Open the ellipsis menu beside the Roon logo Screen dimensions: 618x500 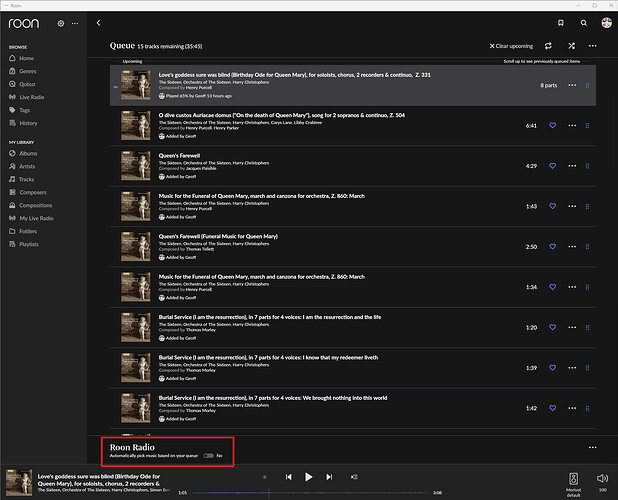click(75, 24)
